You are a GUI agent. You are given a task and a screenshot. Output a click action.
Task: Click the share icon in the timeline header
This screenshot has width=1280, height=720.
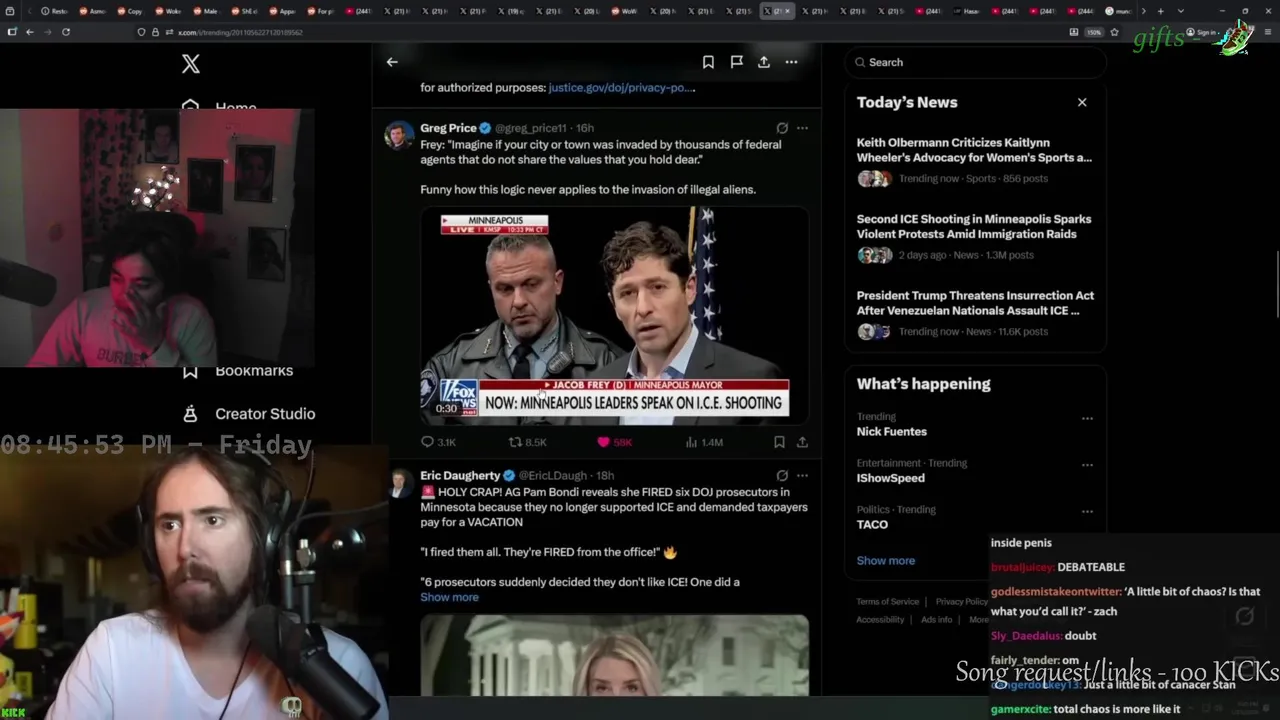click(x=764, y=62)
